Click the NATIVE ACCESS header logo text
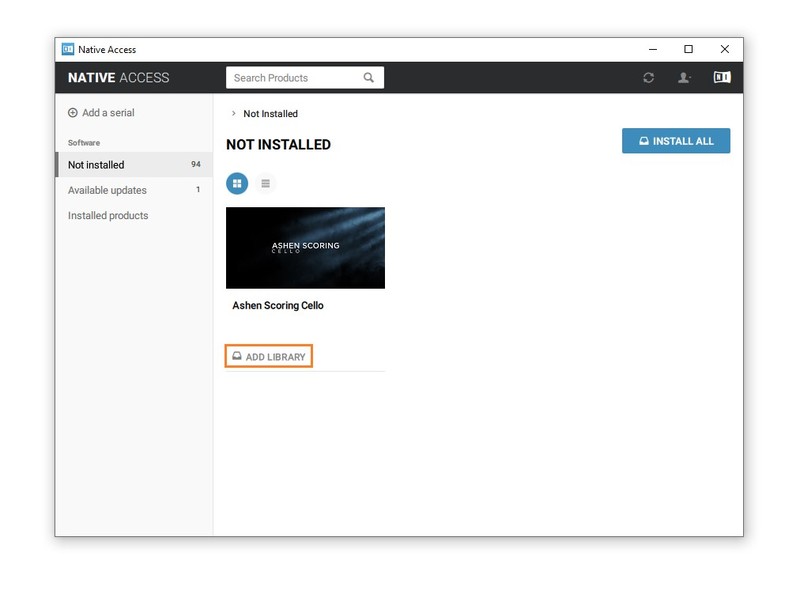The height and width of the screenshot is (590, 800). pos(118,78)
